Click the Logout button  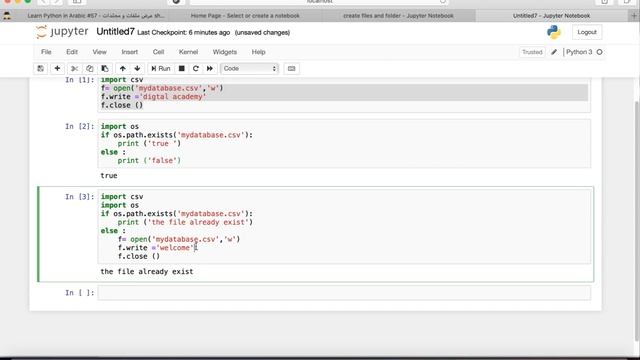click(x=587, y=32)
